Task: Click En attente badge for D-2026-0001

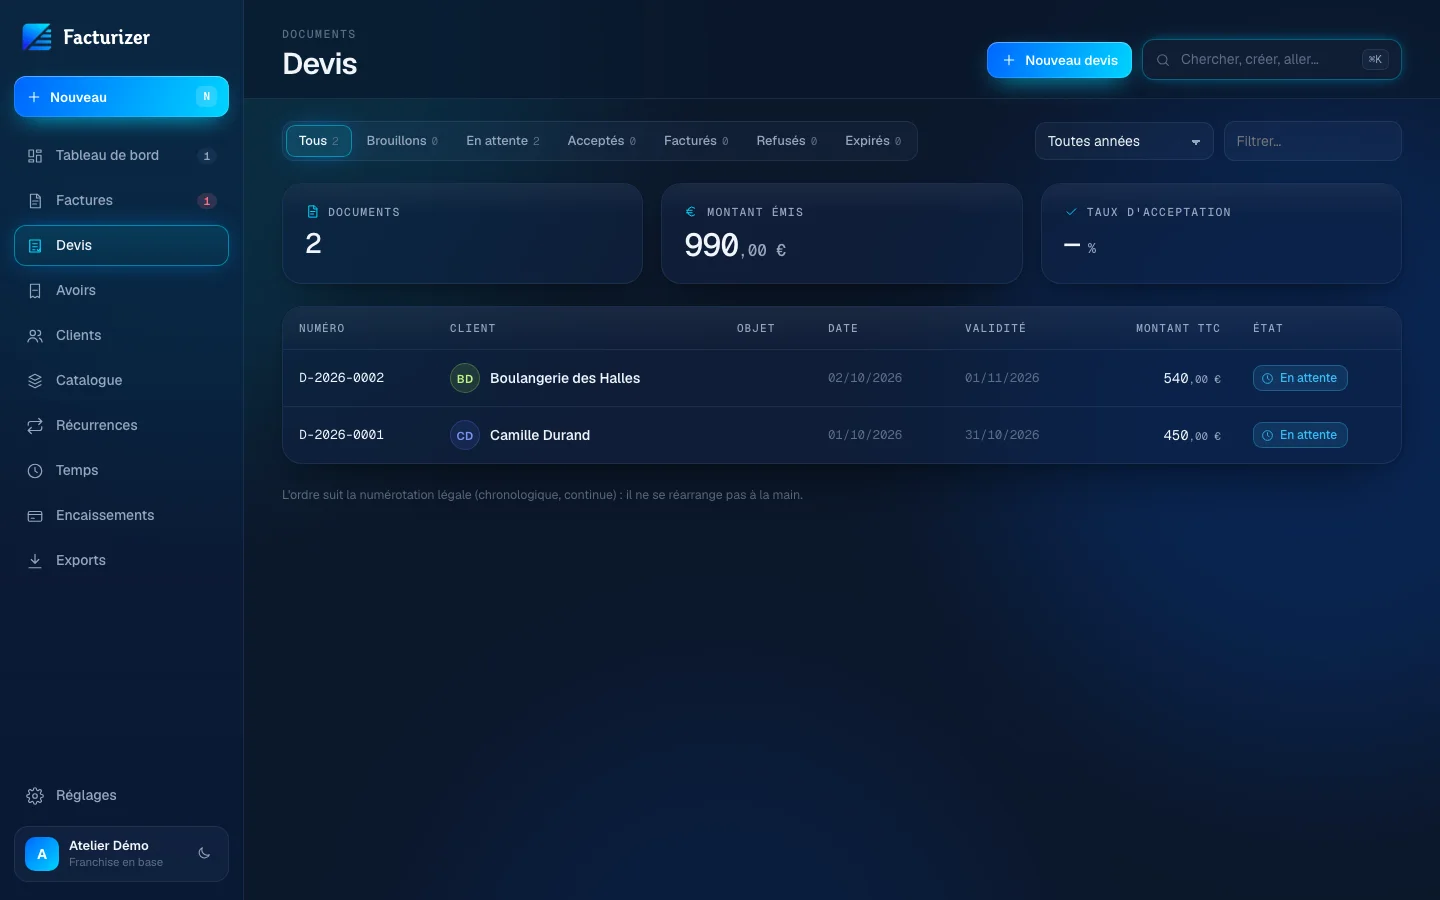Action: pos(1300,435)
